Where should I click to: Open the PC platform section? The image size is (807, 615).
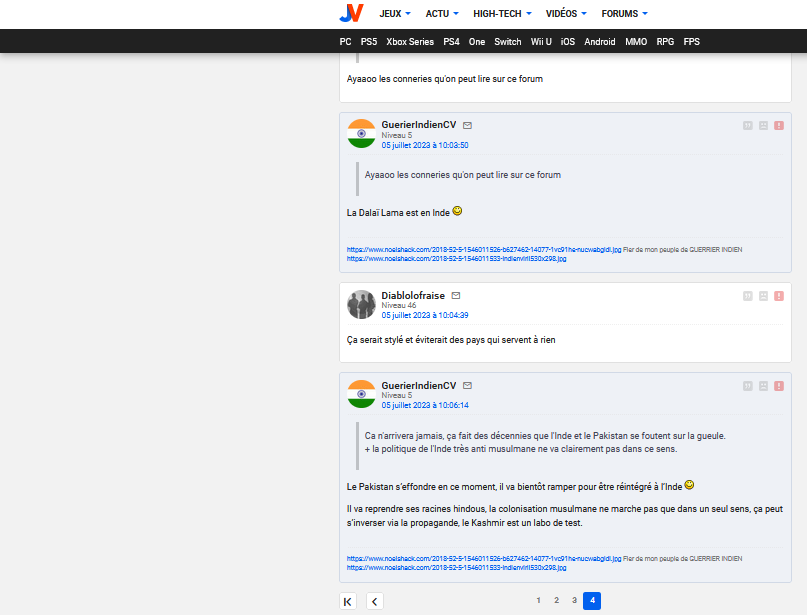coord(345,42)
